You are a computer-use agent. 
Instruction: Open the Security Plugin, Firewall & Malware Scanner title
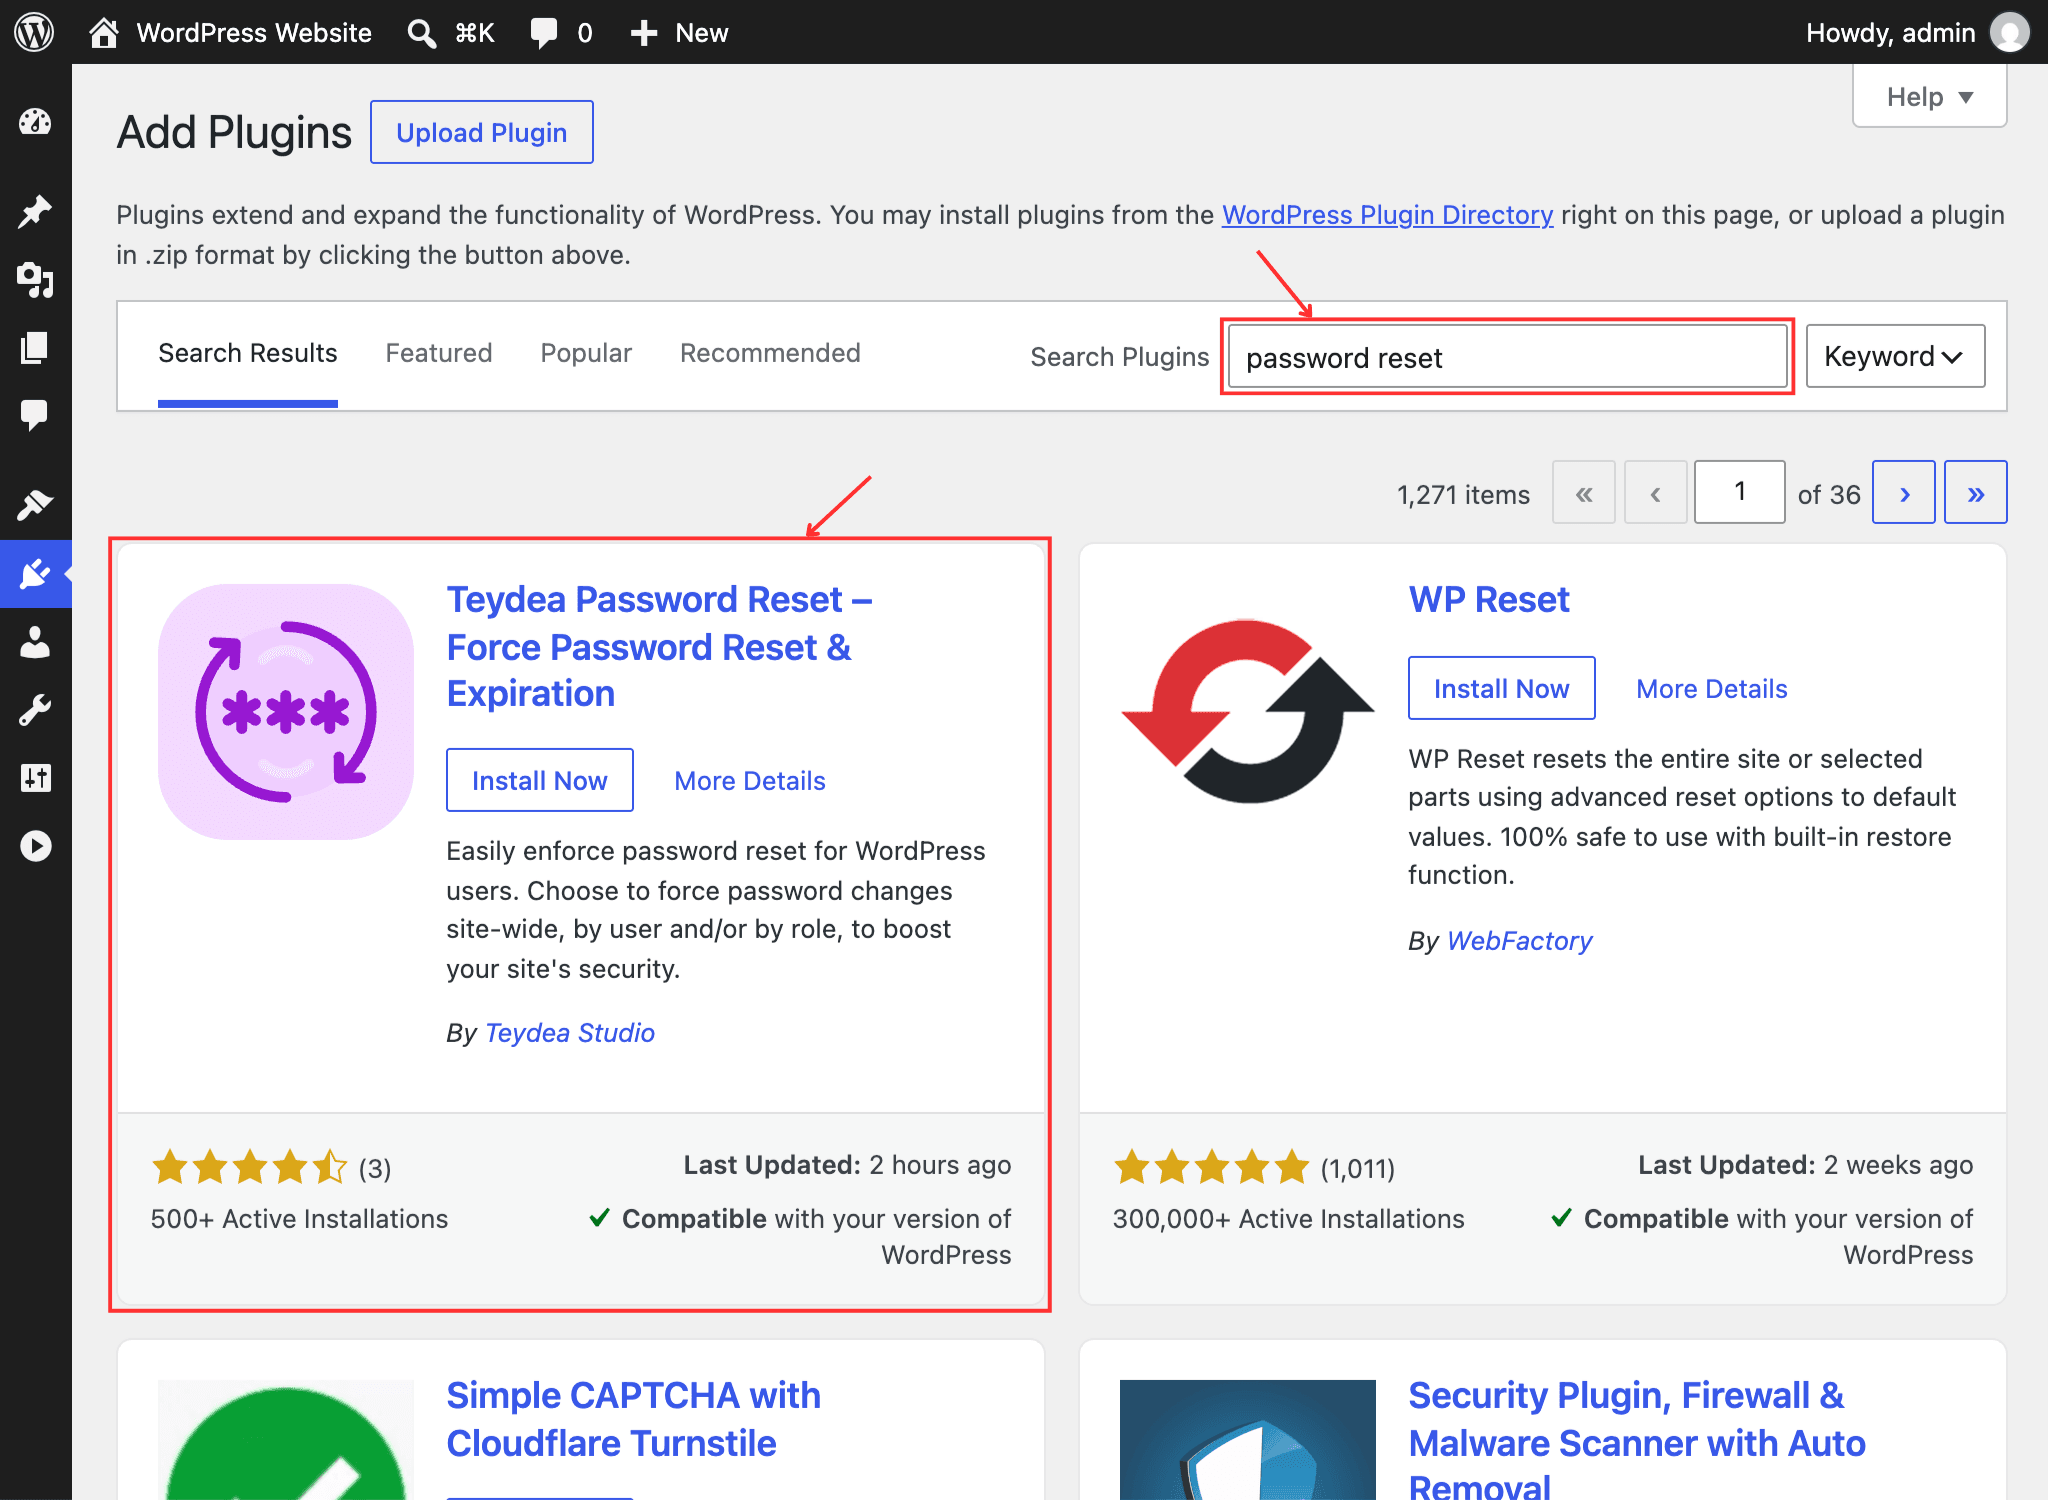point(1637,1438)
